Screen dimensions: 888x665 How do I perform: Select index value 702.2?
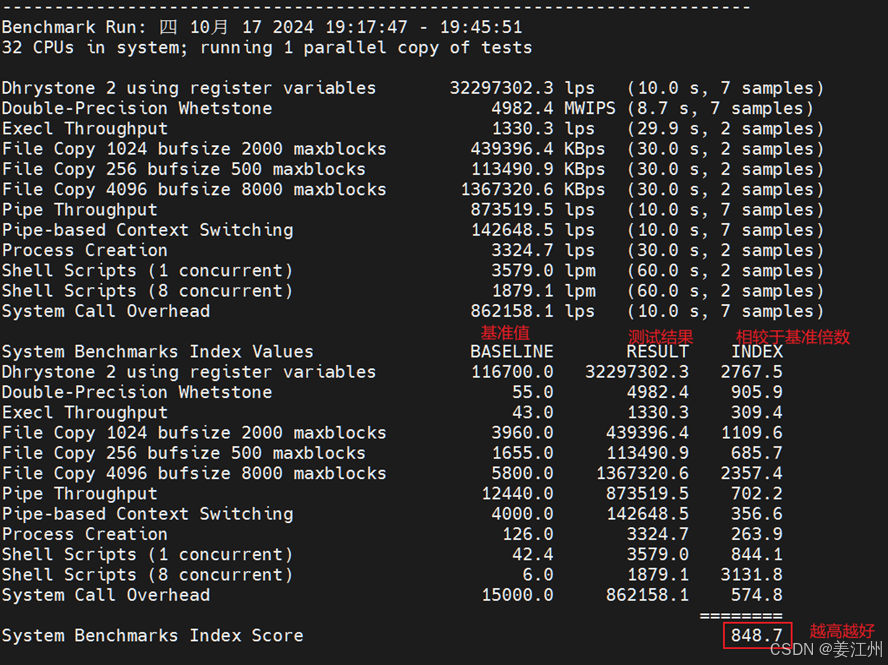[757, 494]
